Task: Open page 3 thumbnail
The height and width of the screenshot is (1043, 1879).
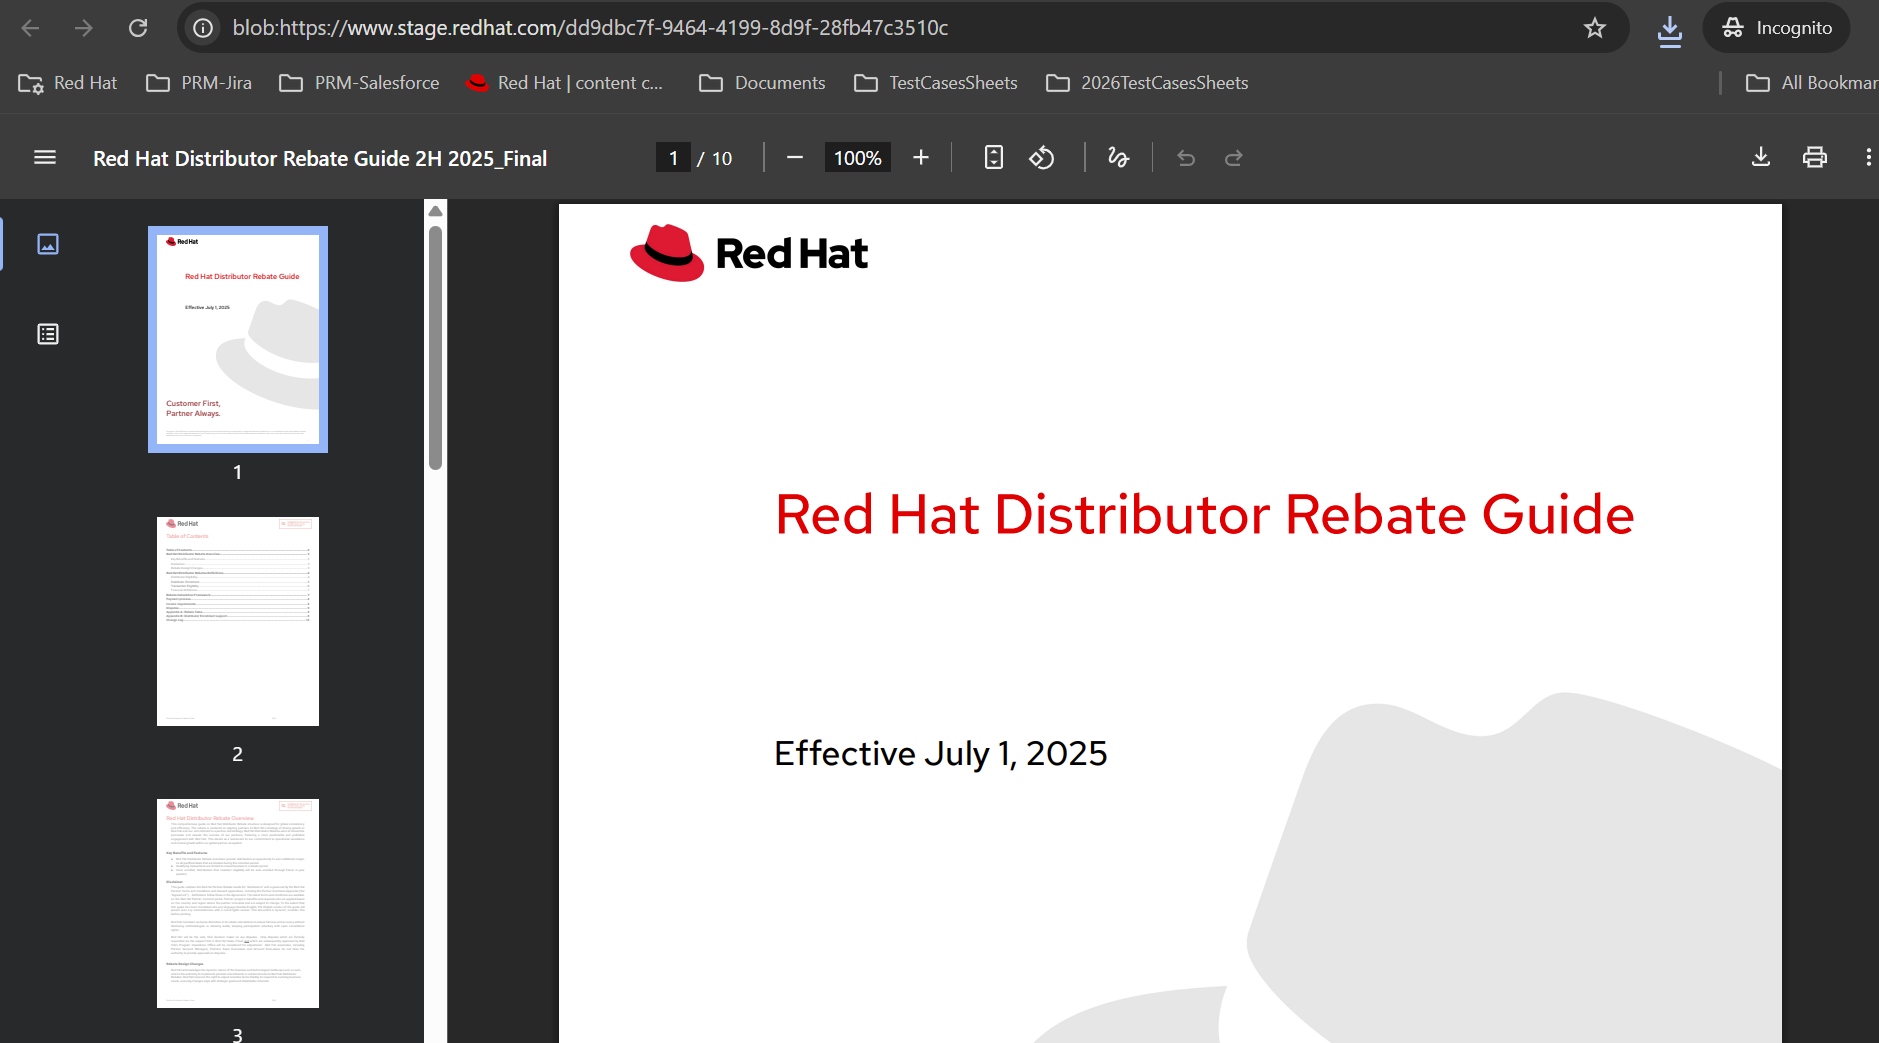Action: point(238,903)
